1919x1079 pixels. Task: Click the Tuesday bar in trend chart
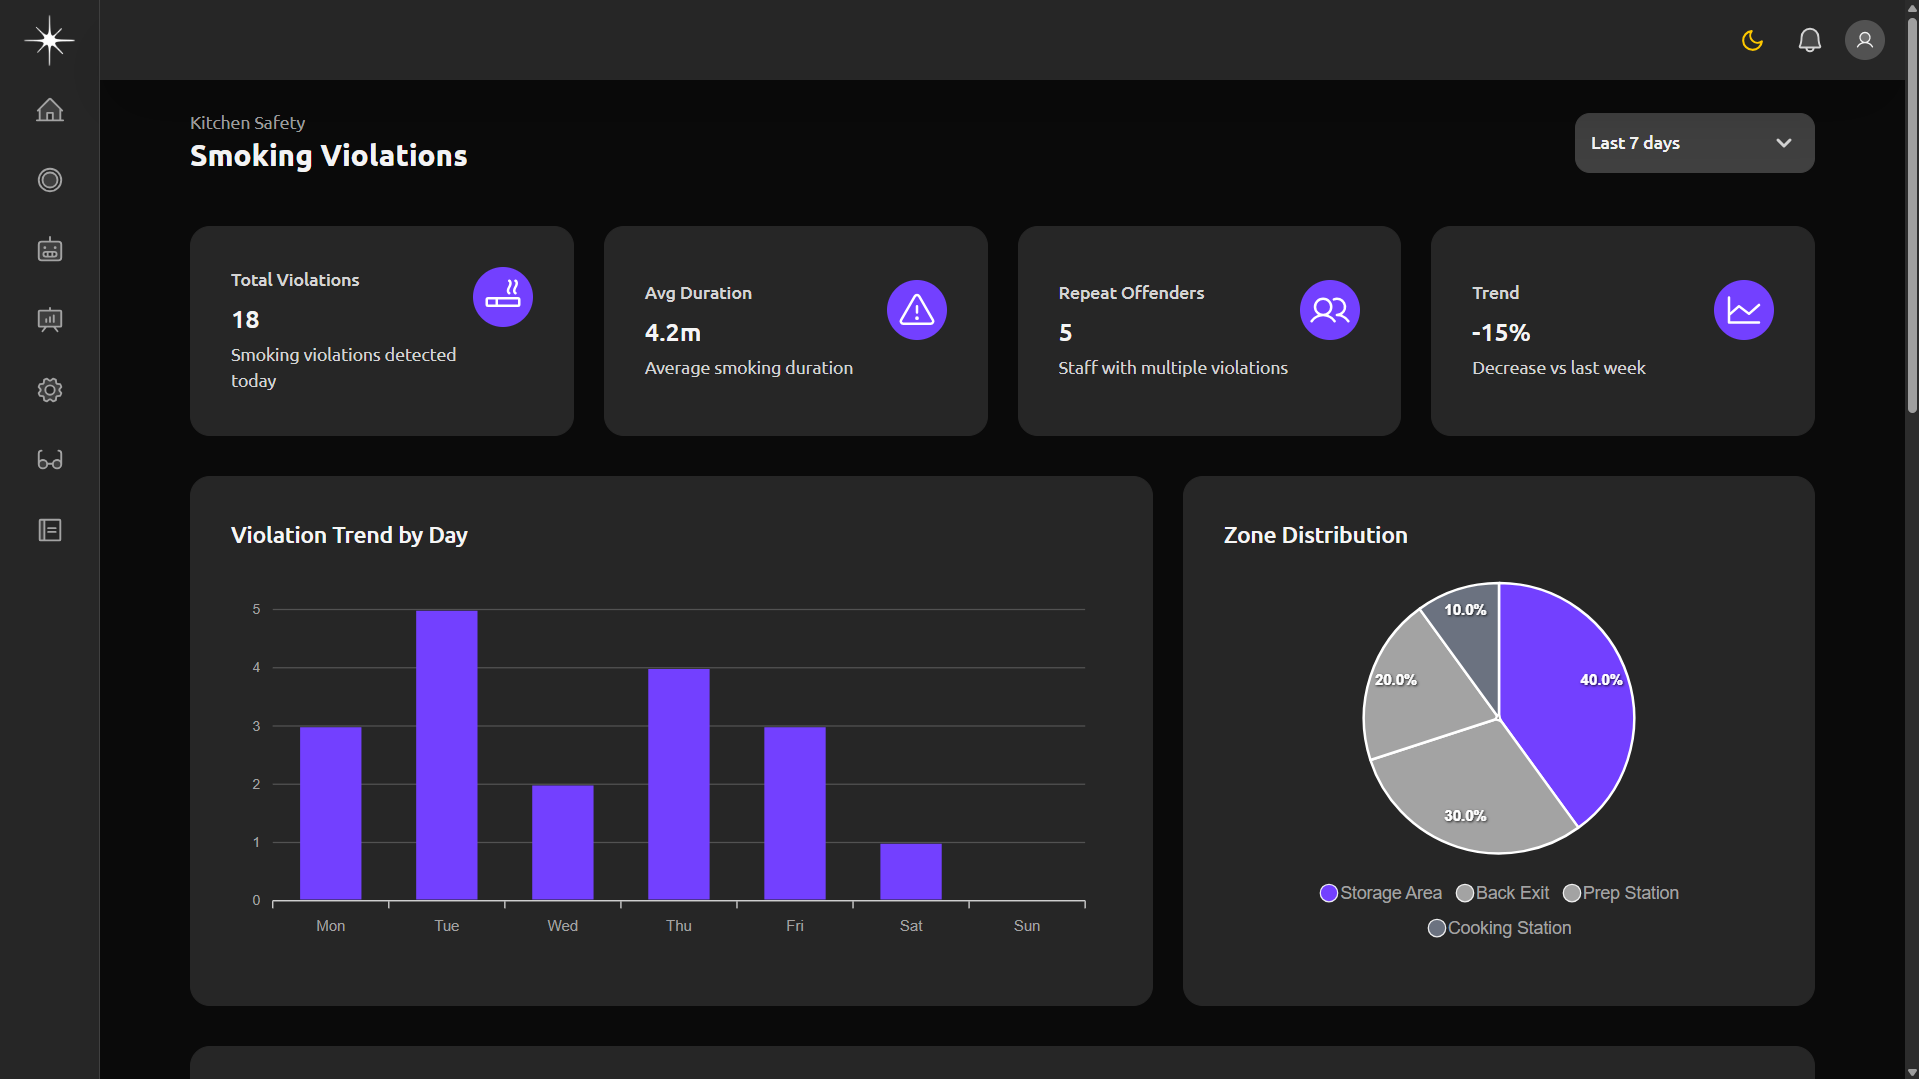[x=446, y=755]
